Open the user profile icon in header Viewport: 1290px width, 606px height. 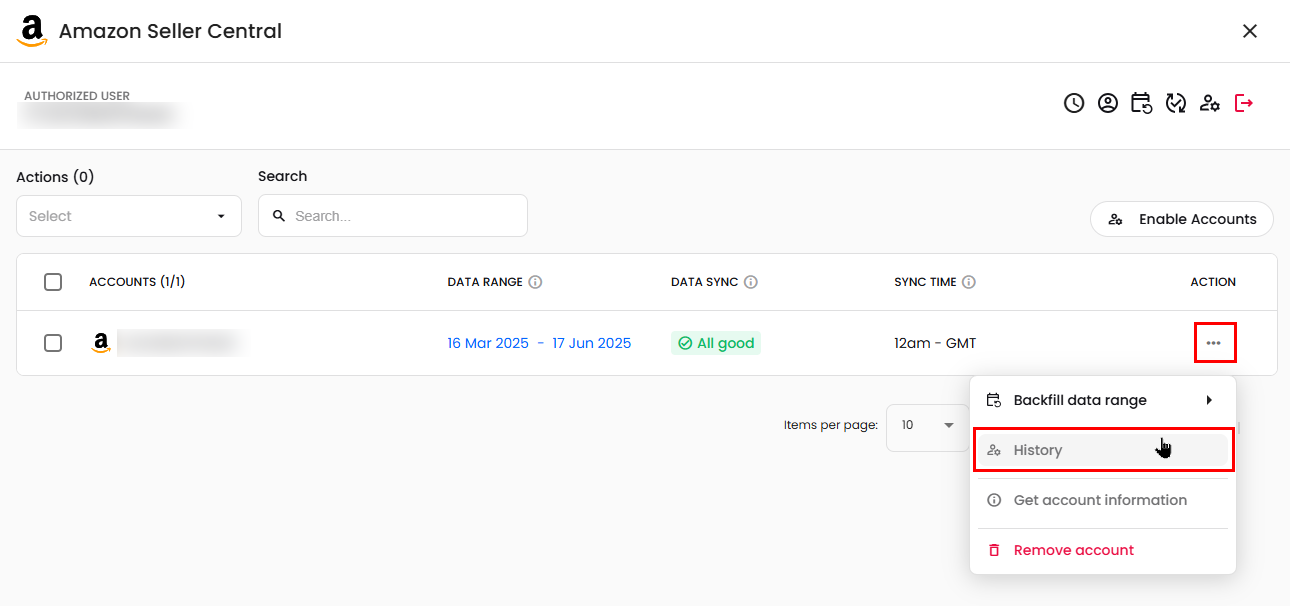(1108, 103)
